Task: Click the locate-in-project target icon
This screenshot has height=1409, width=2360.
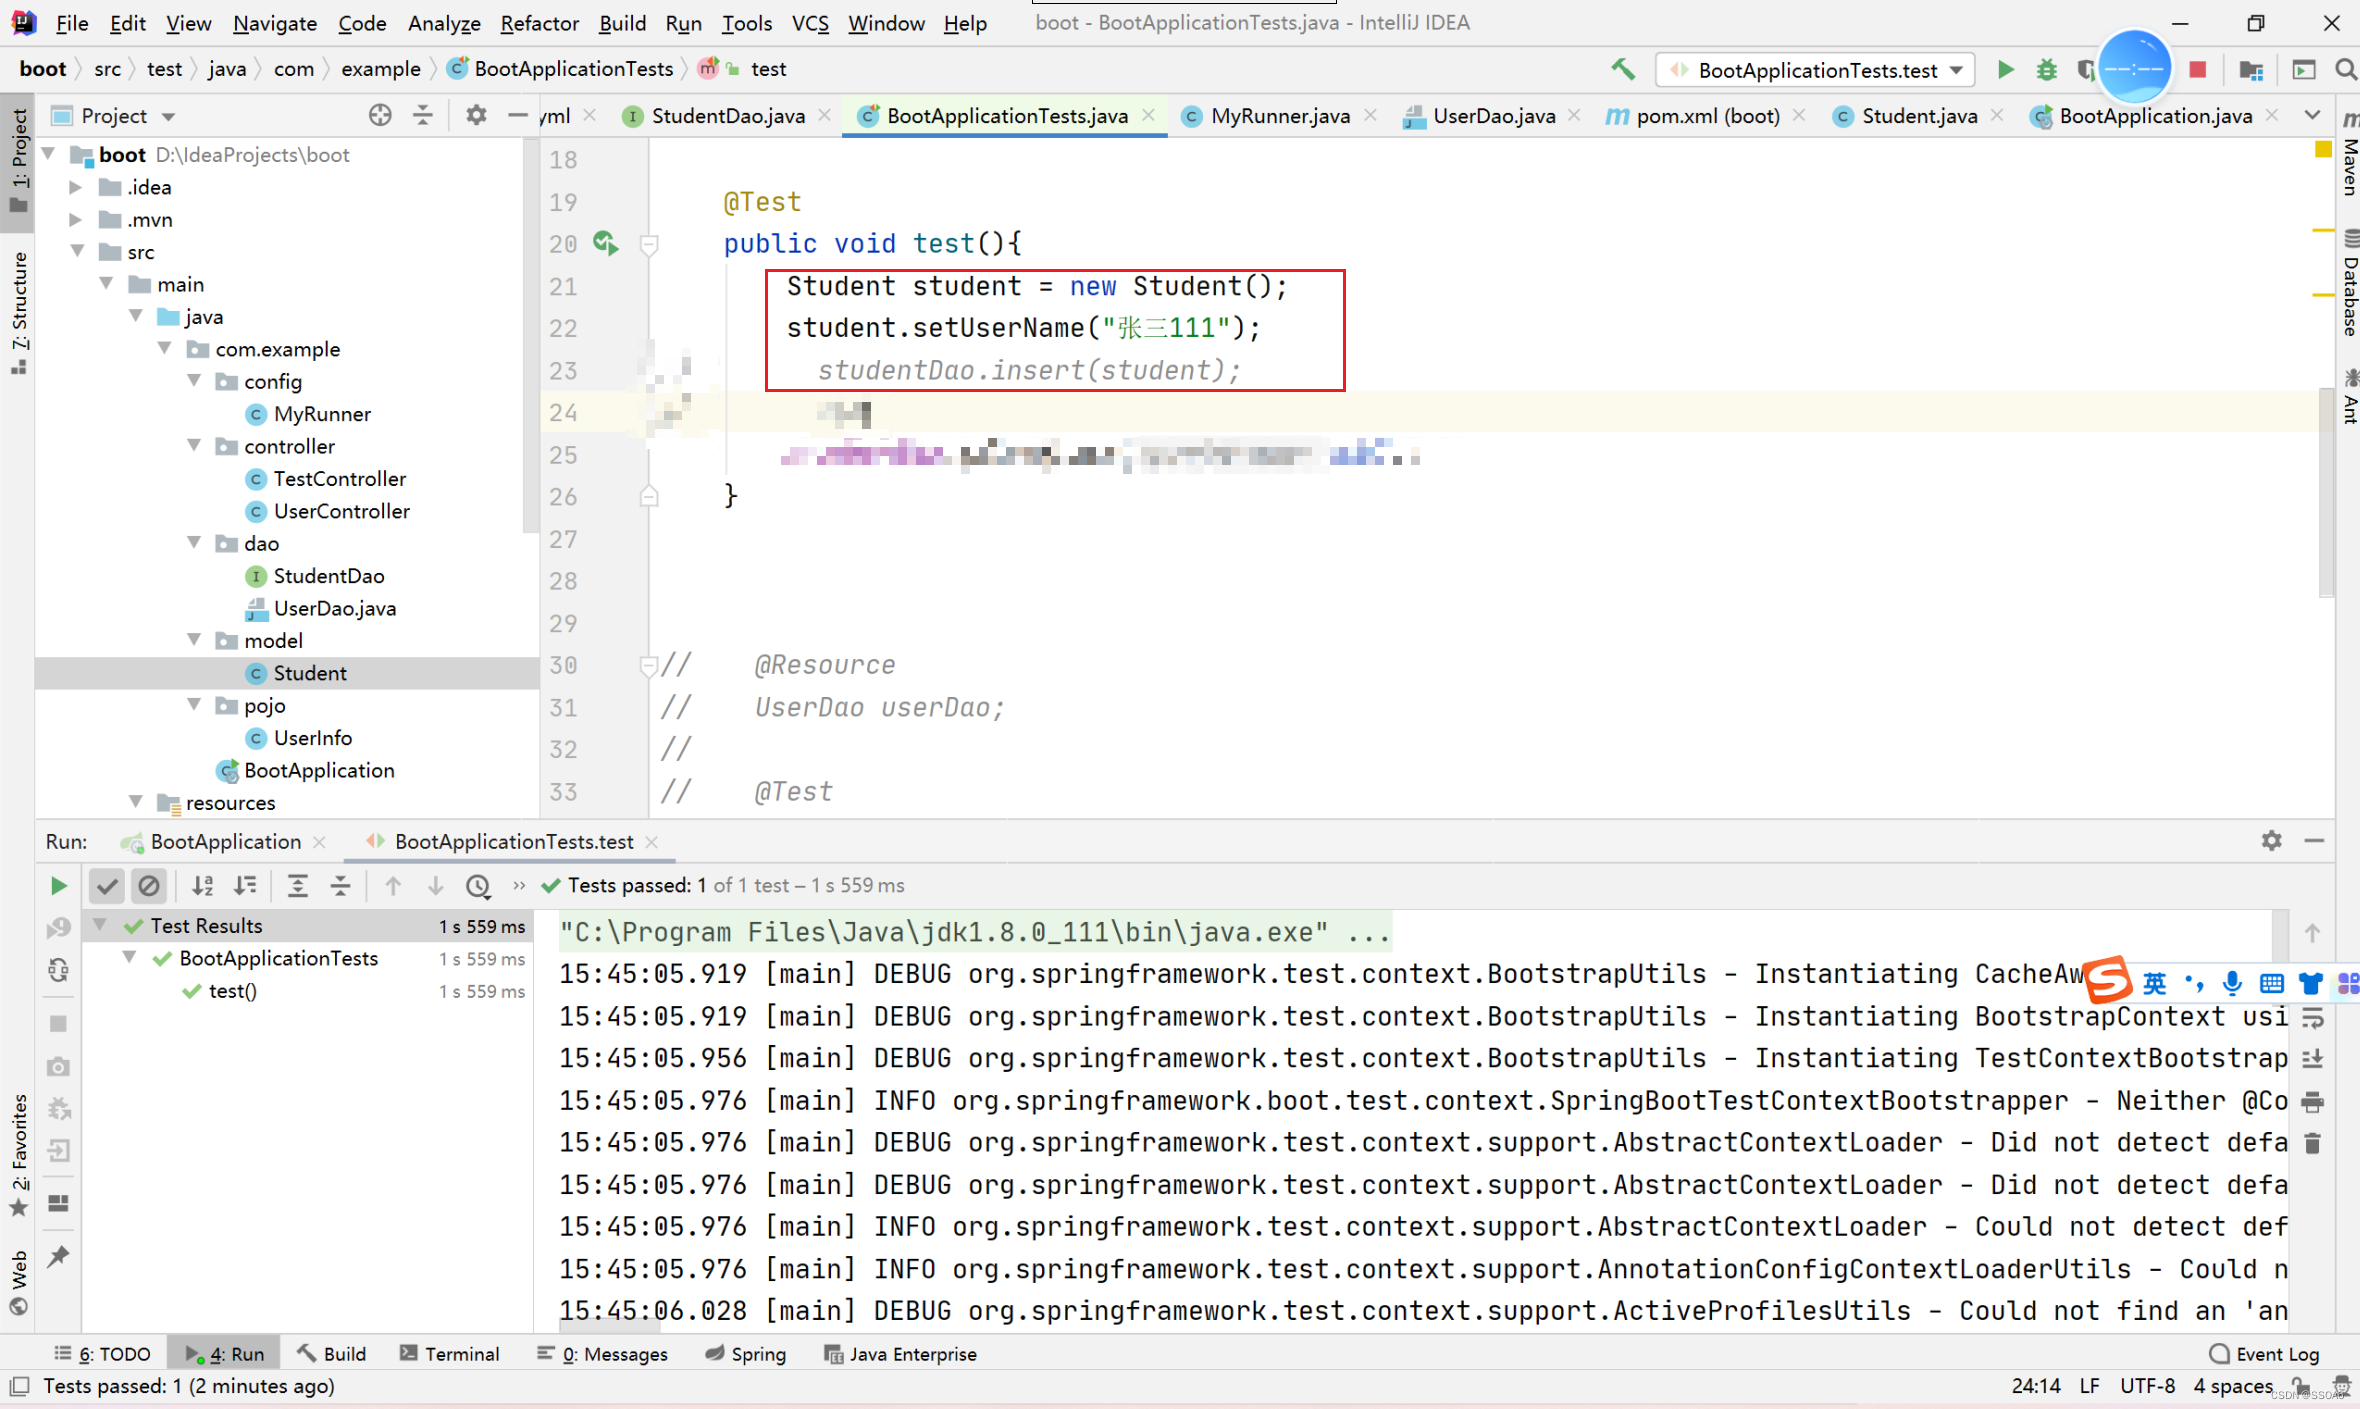Action: pyautogui.click(x=379, y=115)
